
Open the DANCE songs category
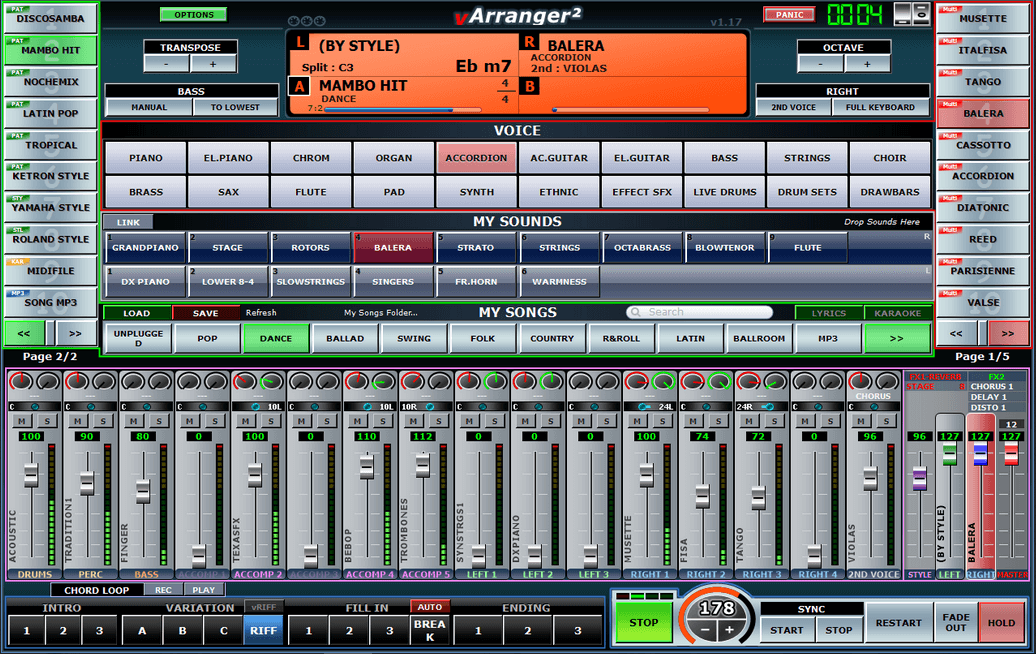pyautogui.click(x=276, y=339)
